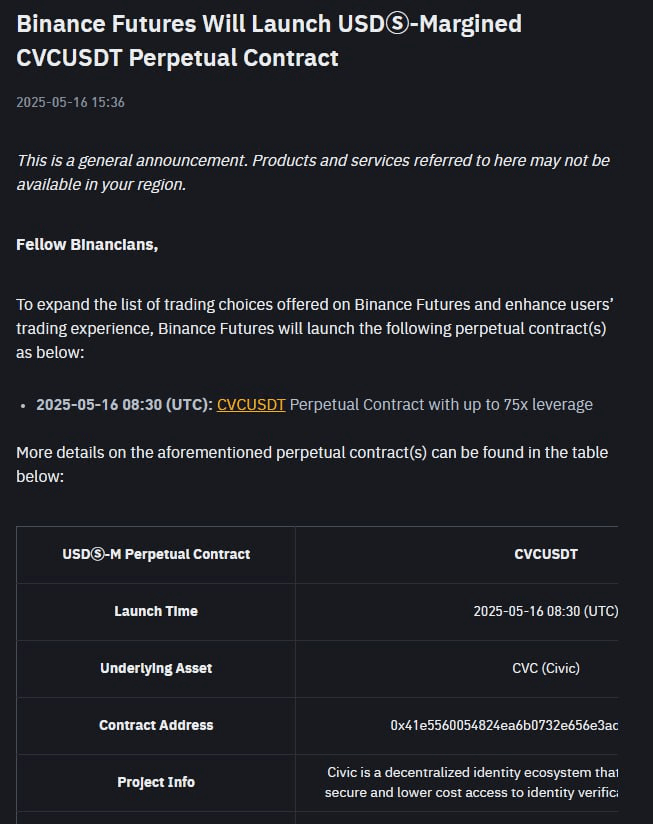
Task: Click the More details paragraph above the table
Action: click(312, 465)
